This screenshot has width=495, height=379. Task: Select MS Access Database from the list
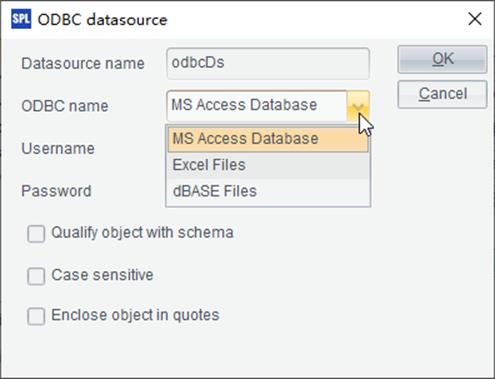pos(268,139)
